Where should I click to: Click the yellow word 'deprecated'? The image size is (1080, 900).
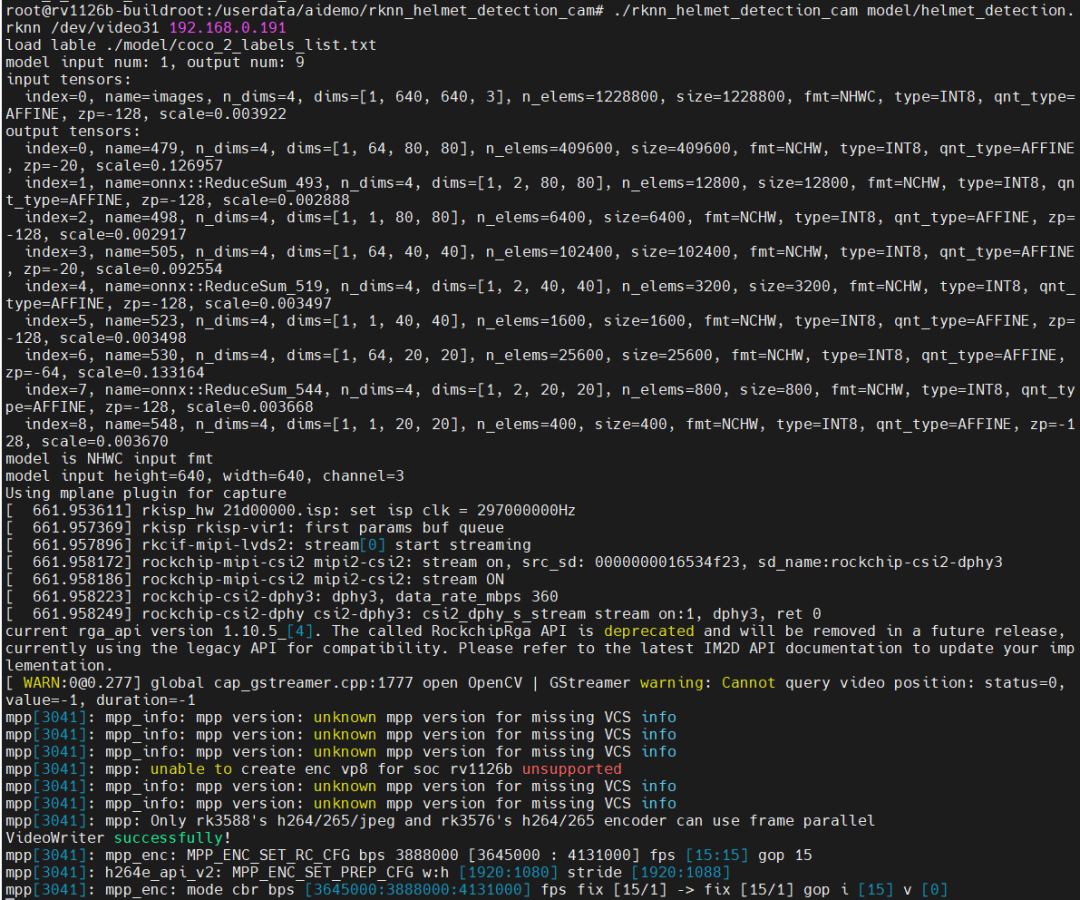click(x=649, y=631)
